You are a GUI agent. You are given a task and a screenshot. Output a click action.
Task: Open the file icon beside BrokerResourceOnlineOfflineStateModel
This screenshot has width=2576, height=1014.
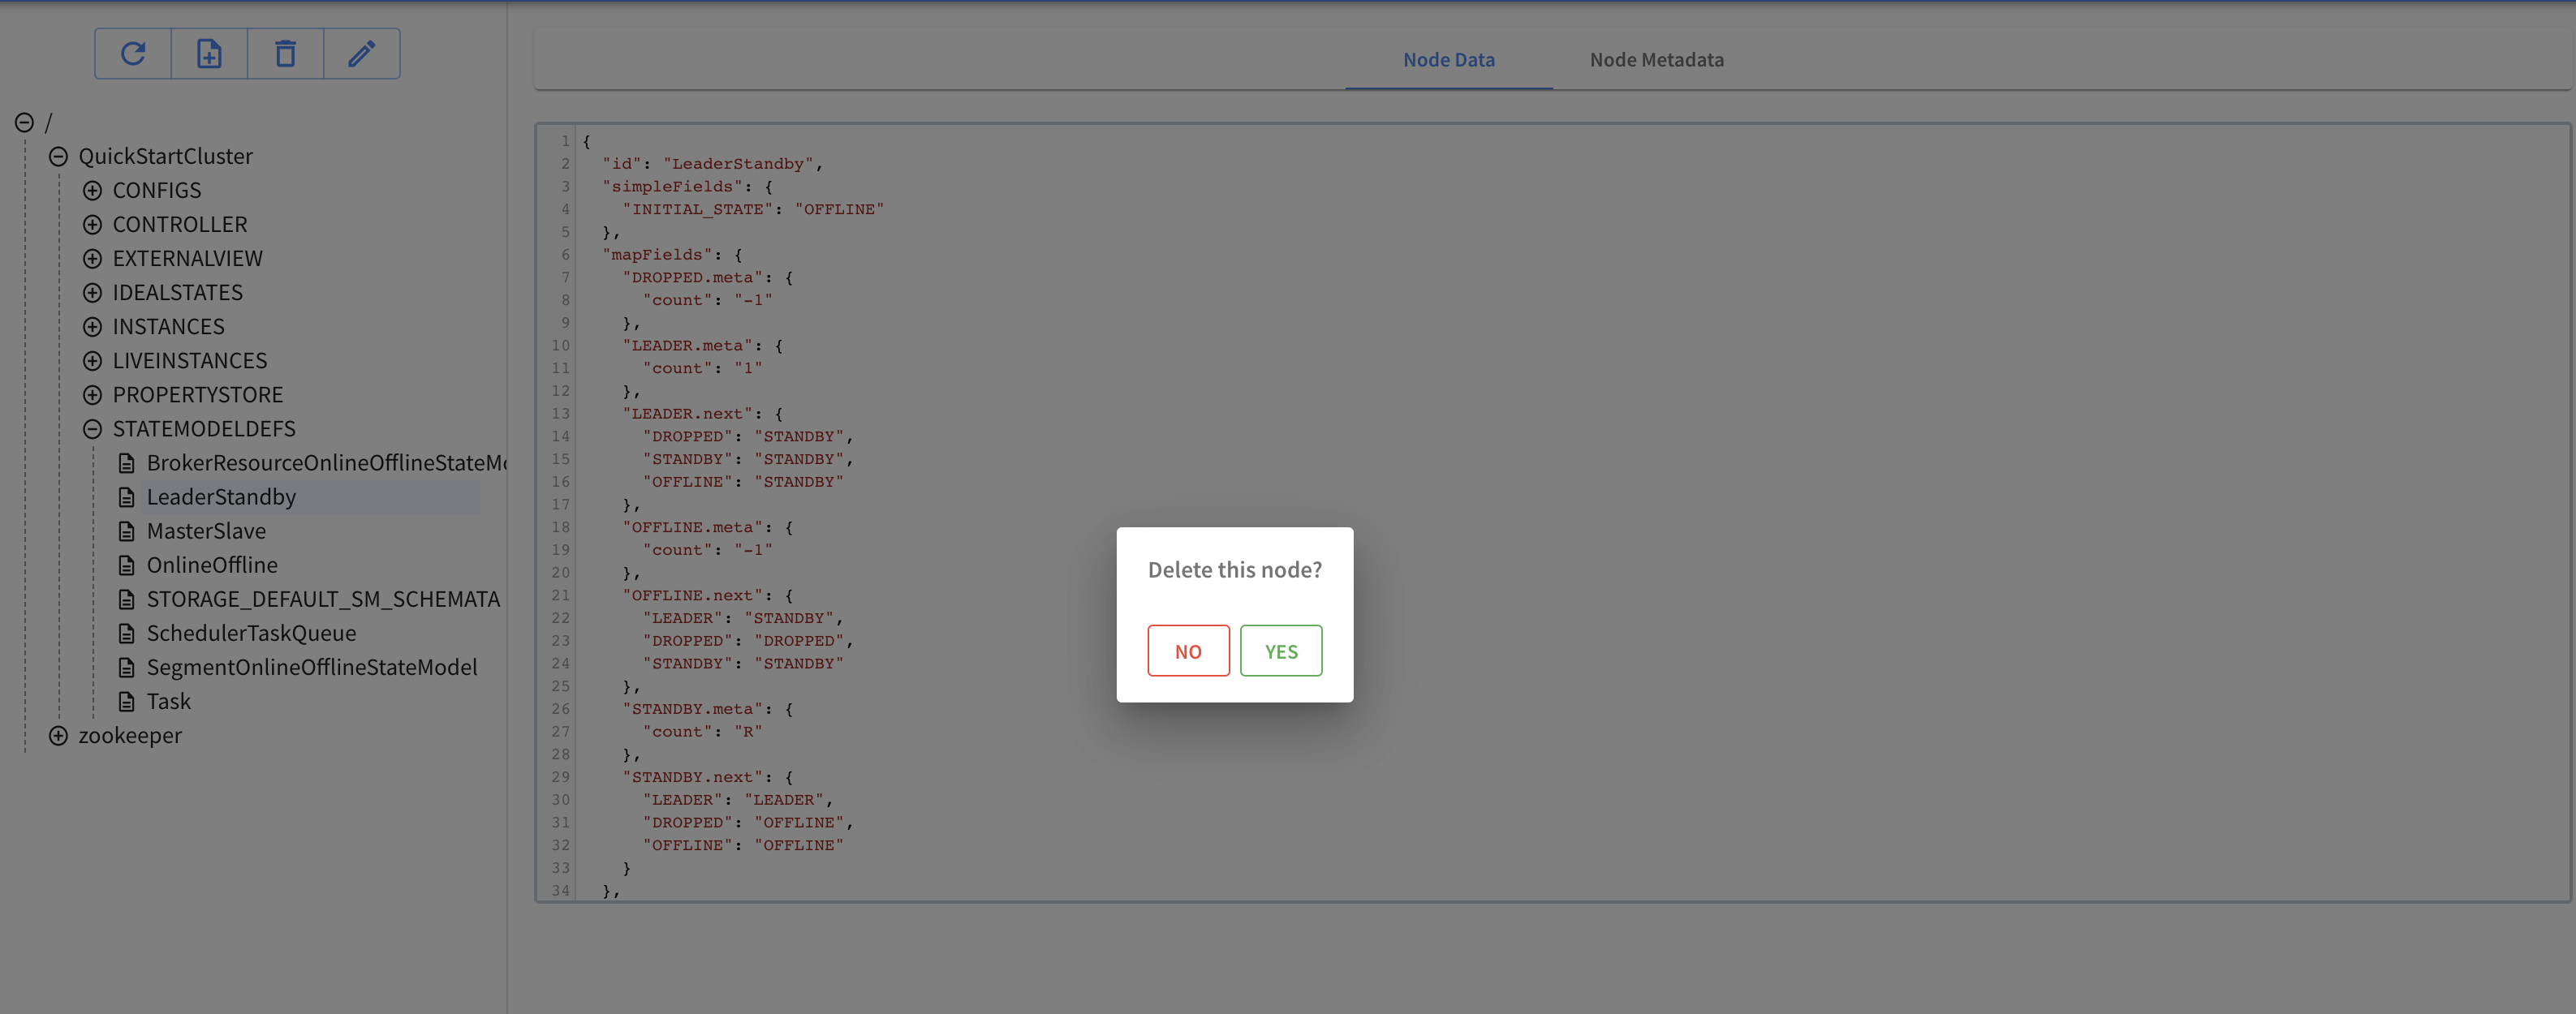pyautogui.click(x=127, y=463)
